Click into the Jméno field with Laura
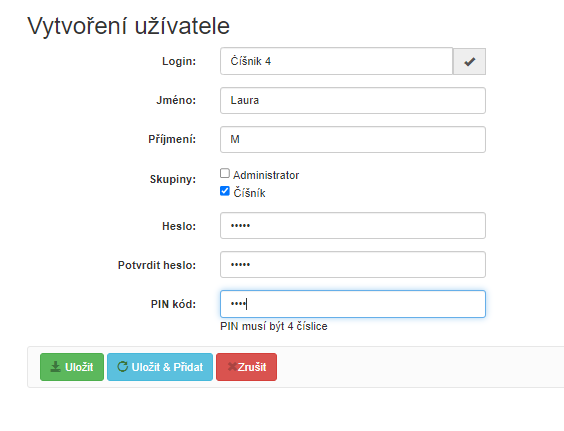 pyautogui.click(x=353, y=100)
